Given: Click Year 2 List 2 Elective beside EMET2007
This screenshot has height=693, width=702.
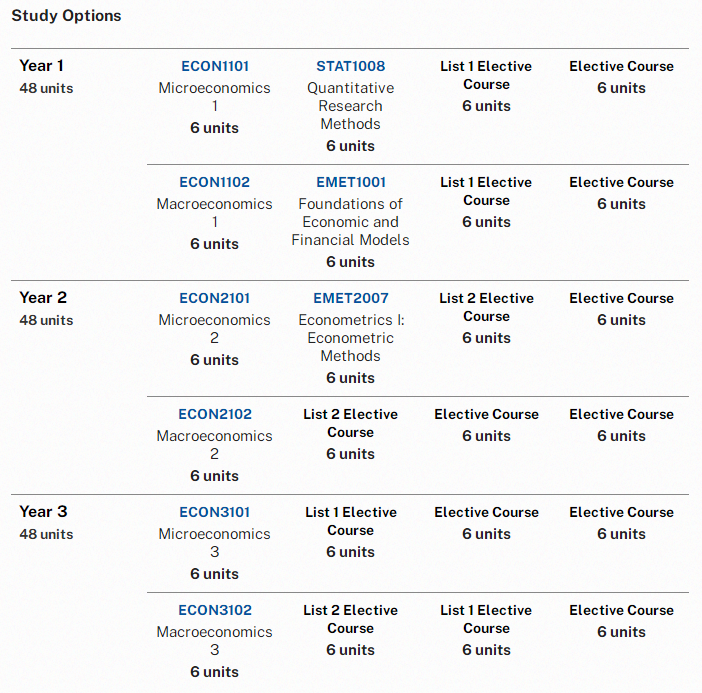Looking at the screenshot, I should coord(486,307).
